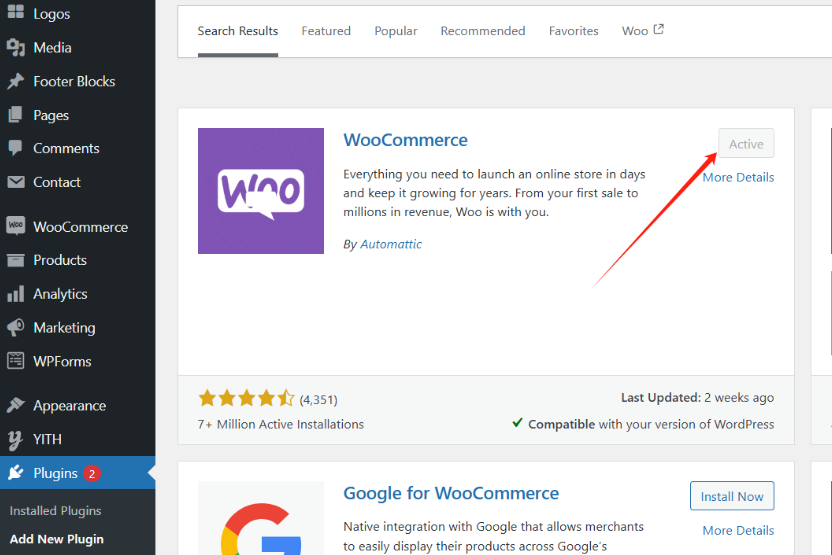Switch to the Recommended tab
Image resolution: width=832 pixels, height=555 pixels.
[x=483, y=31]
